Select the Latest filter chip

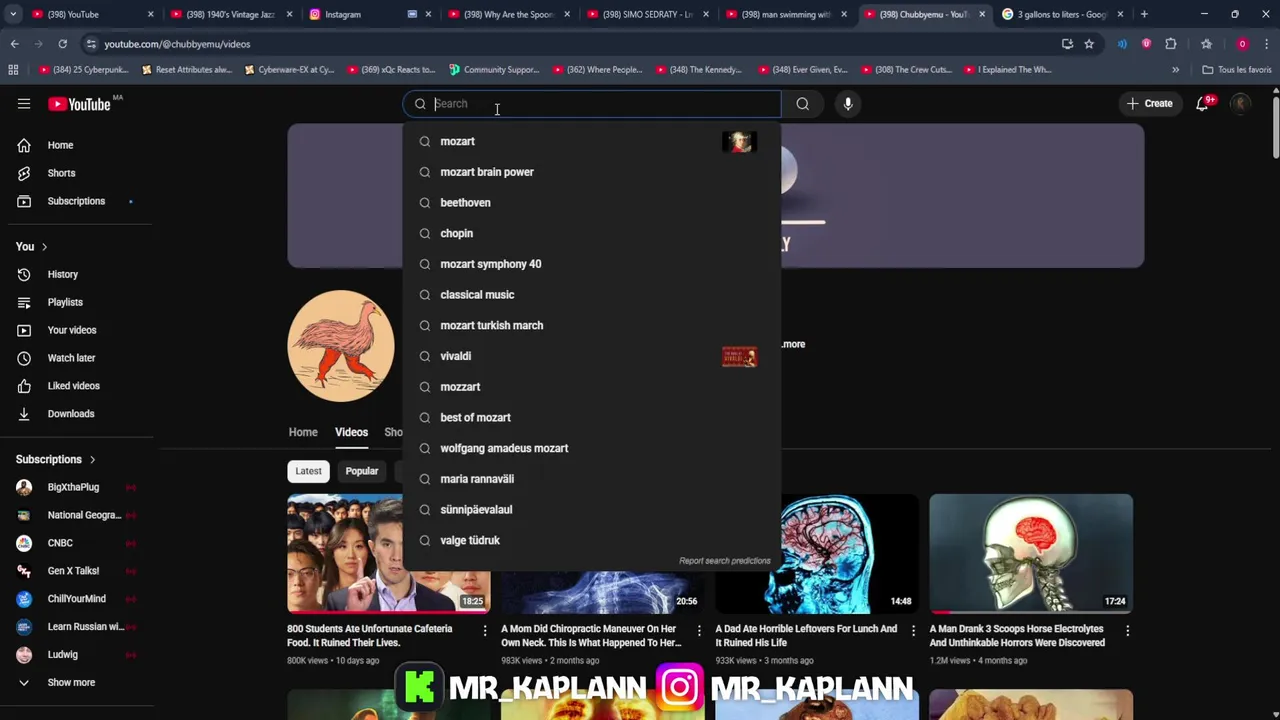308,471
